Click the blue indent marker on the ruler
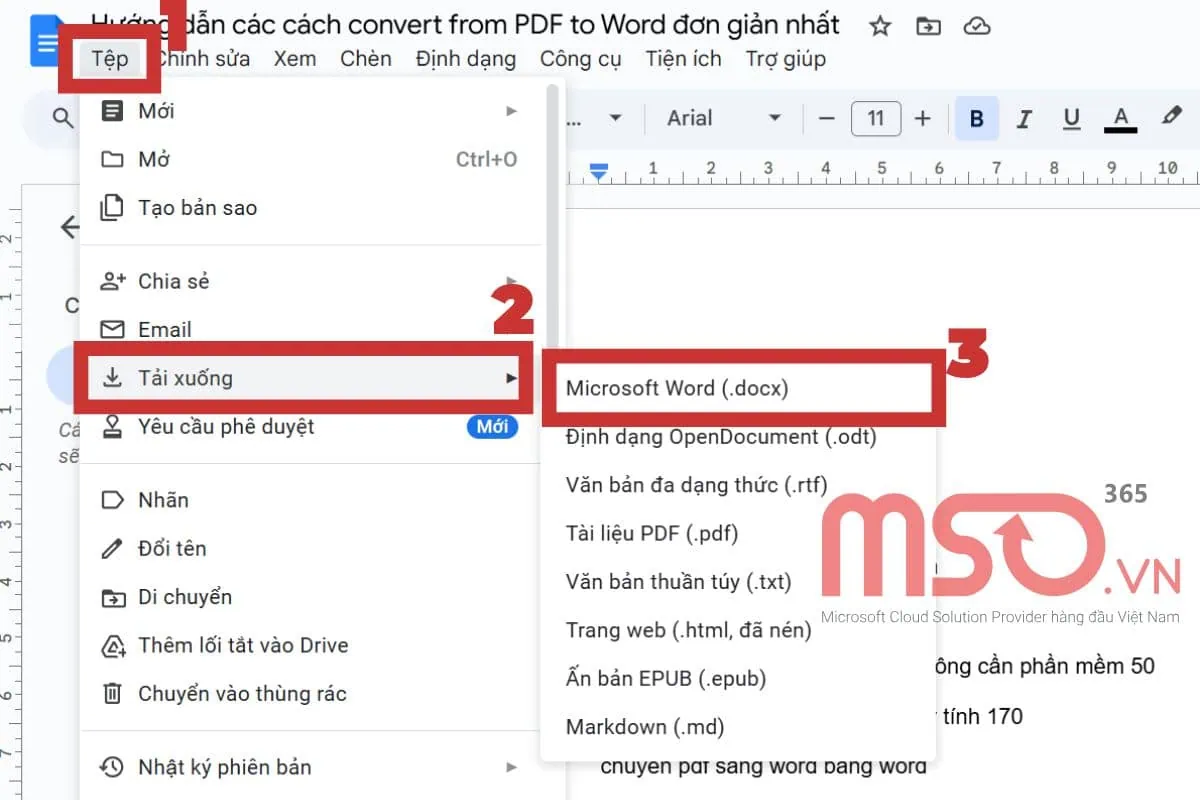The height and width of the screenshot is (800, 1200). click(x=598, y=173)
